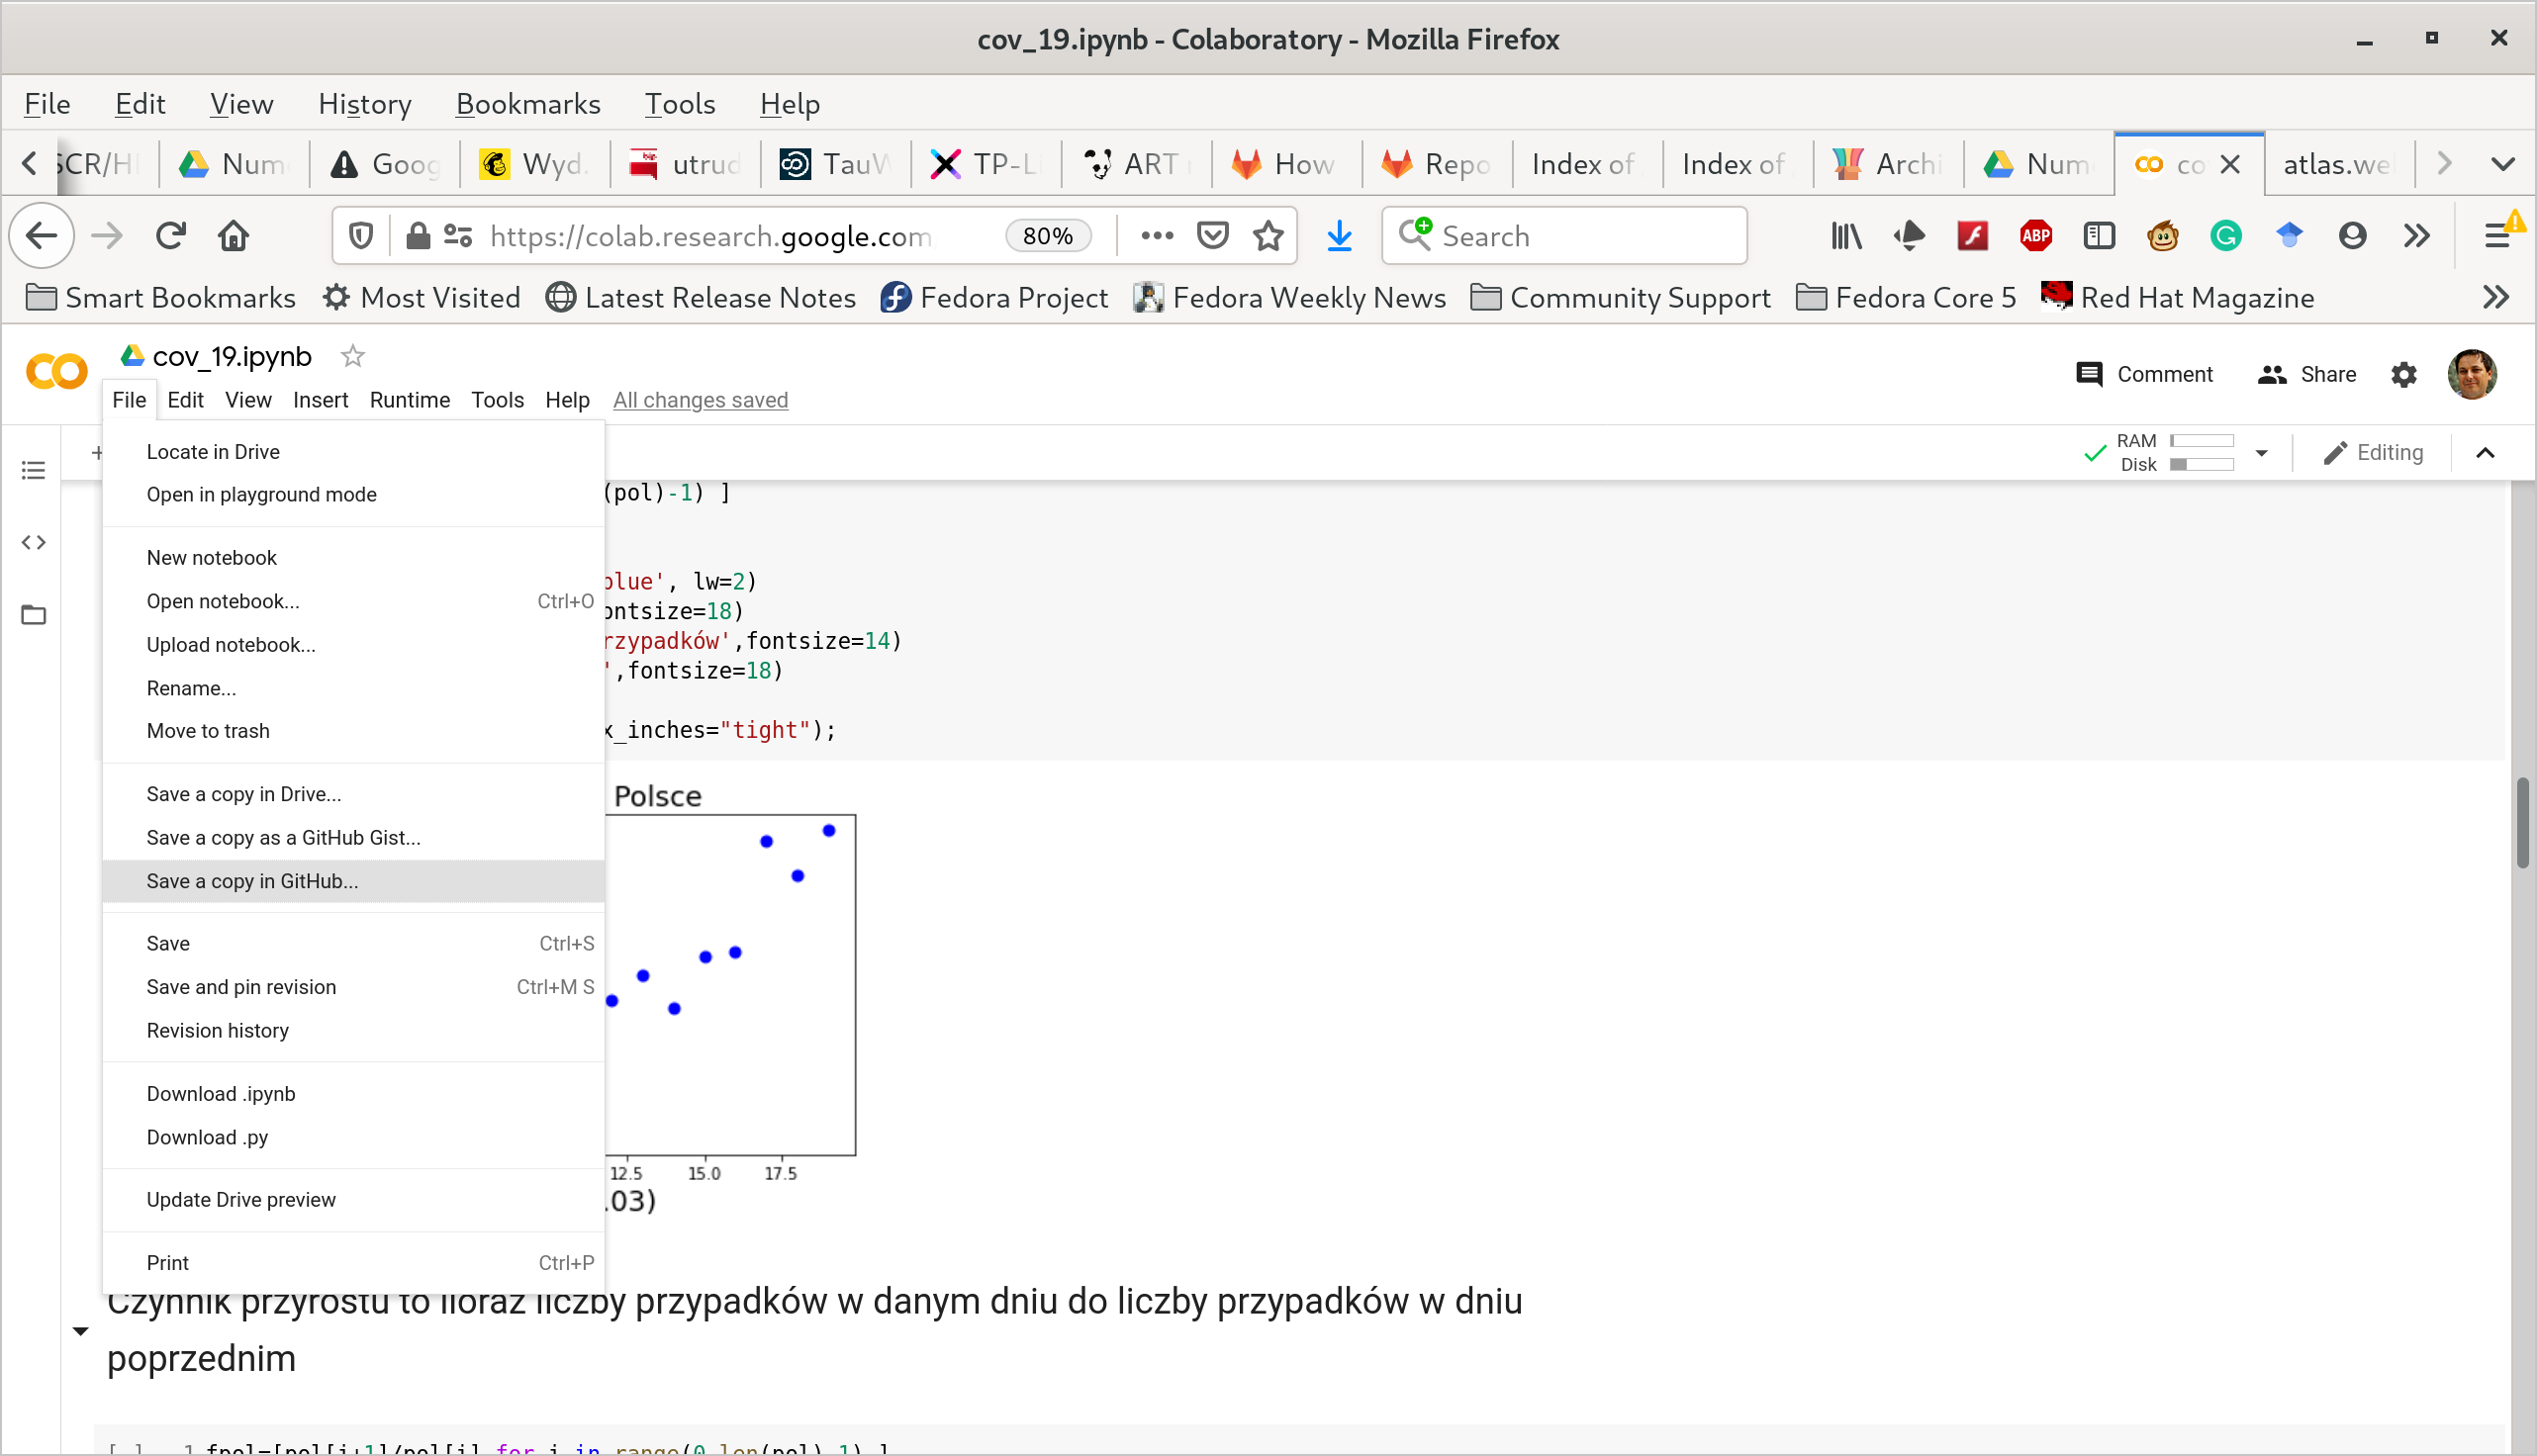Collapse the header with the chevron
2537x1456 pixels.
(2485, 453)
